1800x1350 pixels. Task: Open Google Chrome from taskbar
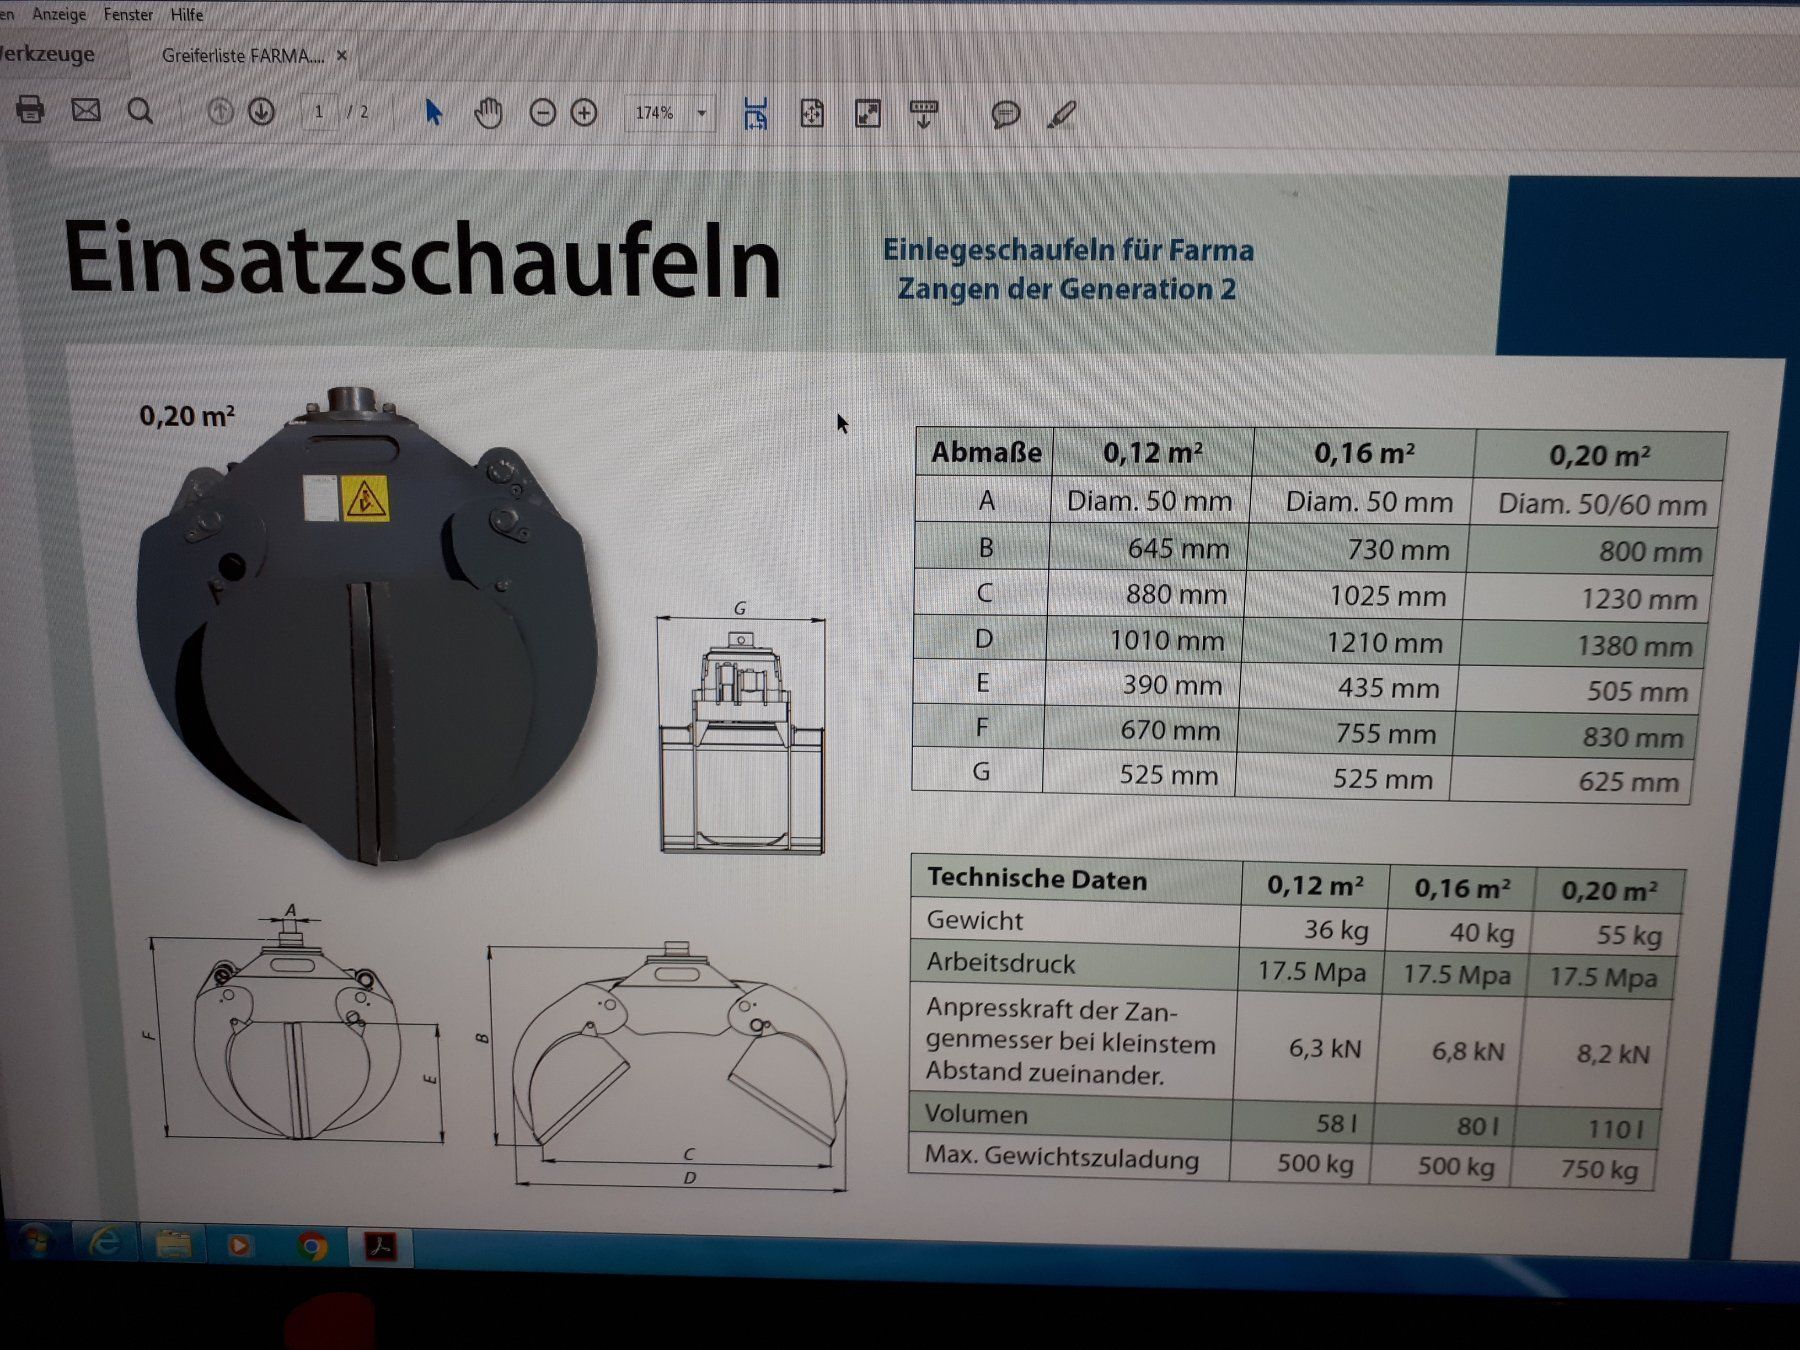coord(312,1246)
